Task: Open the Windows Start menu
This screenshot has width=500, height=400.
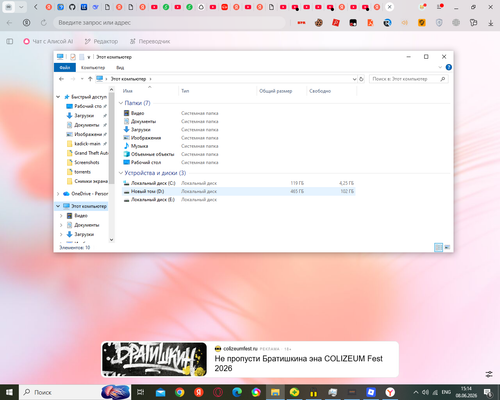Action: 9,392
